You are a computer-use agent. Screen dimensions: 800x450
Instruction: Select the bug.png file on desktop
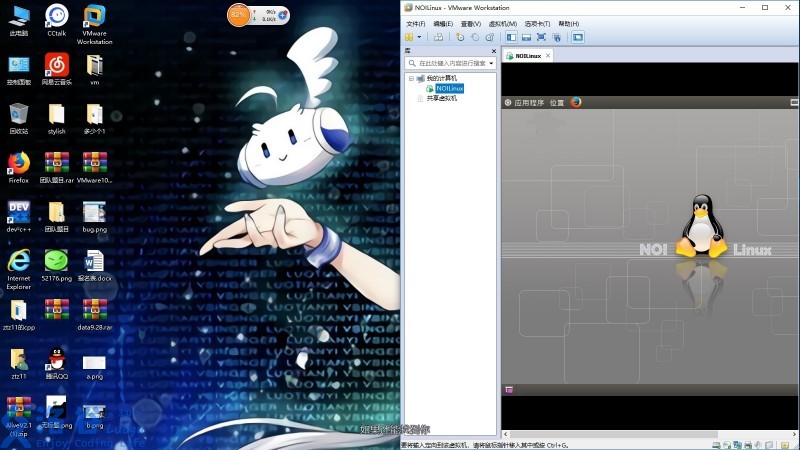click(x=94, y=216)
